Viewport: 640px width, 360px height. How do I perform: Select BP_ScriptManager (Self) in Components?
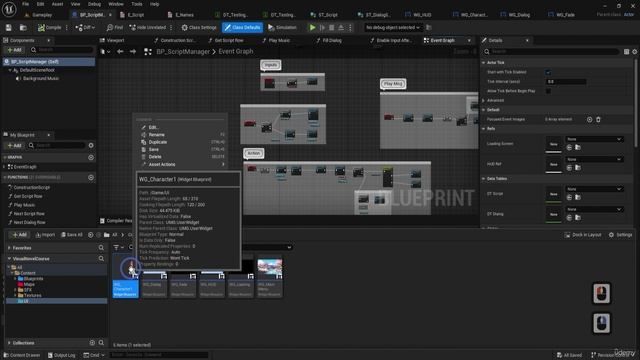click(x=49, y=62)
